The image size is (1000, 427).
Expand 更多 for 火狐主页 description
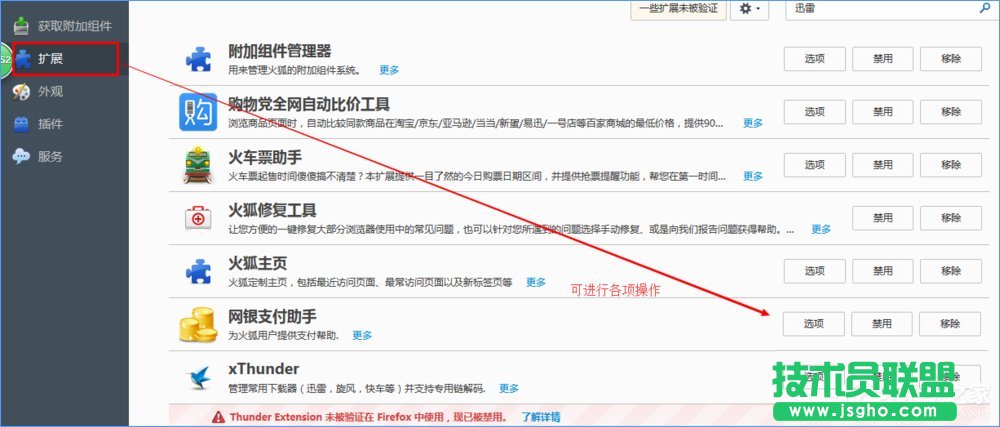tap(536, 282)
